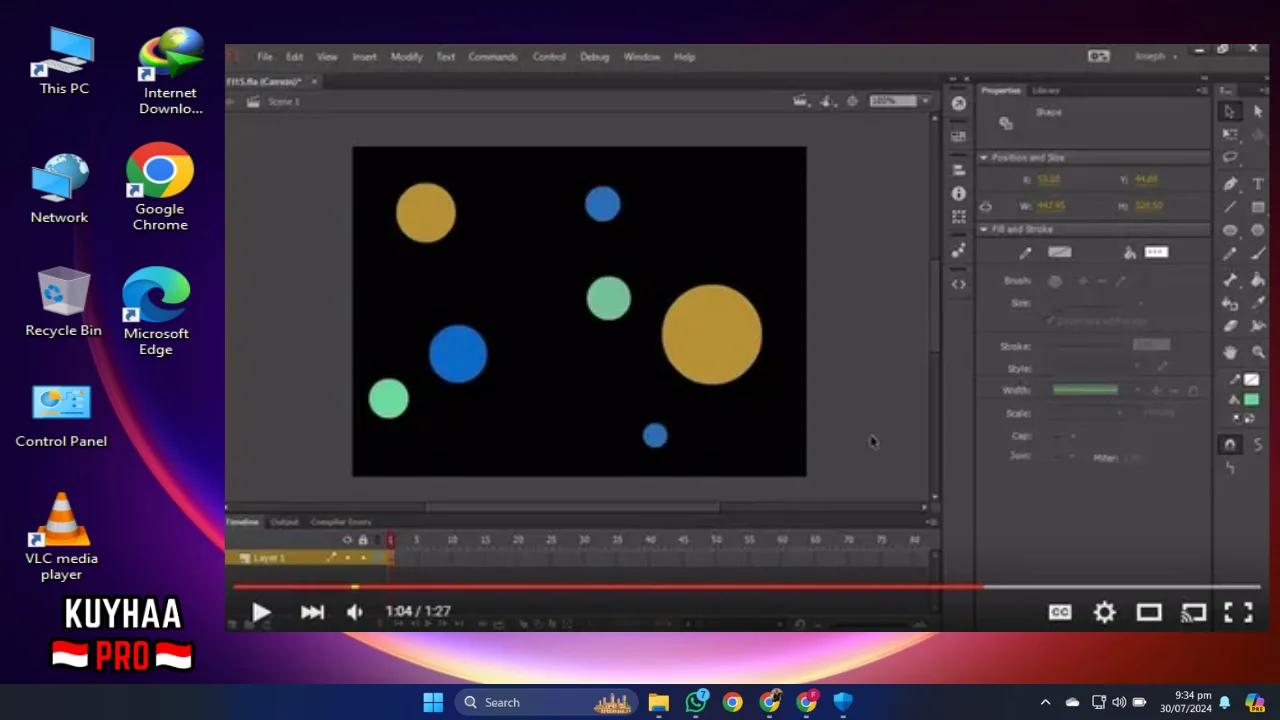
Task: Seek along the red video progress bar
Action: [746, 587]
